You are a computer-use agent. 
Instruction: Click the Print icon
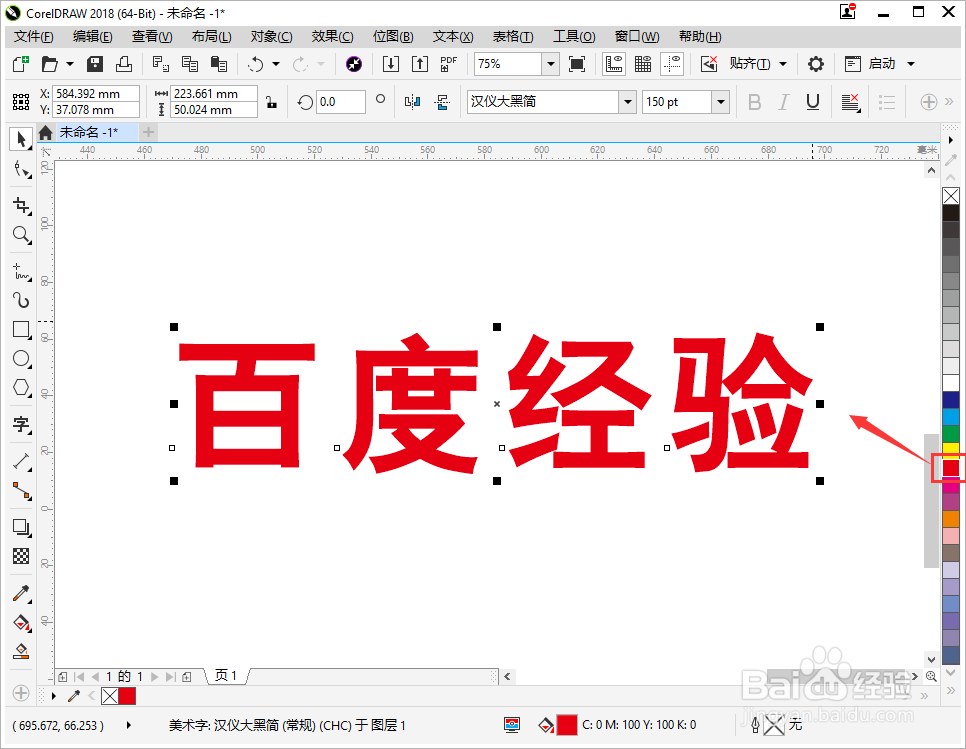(124, 63)
